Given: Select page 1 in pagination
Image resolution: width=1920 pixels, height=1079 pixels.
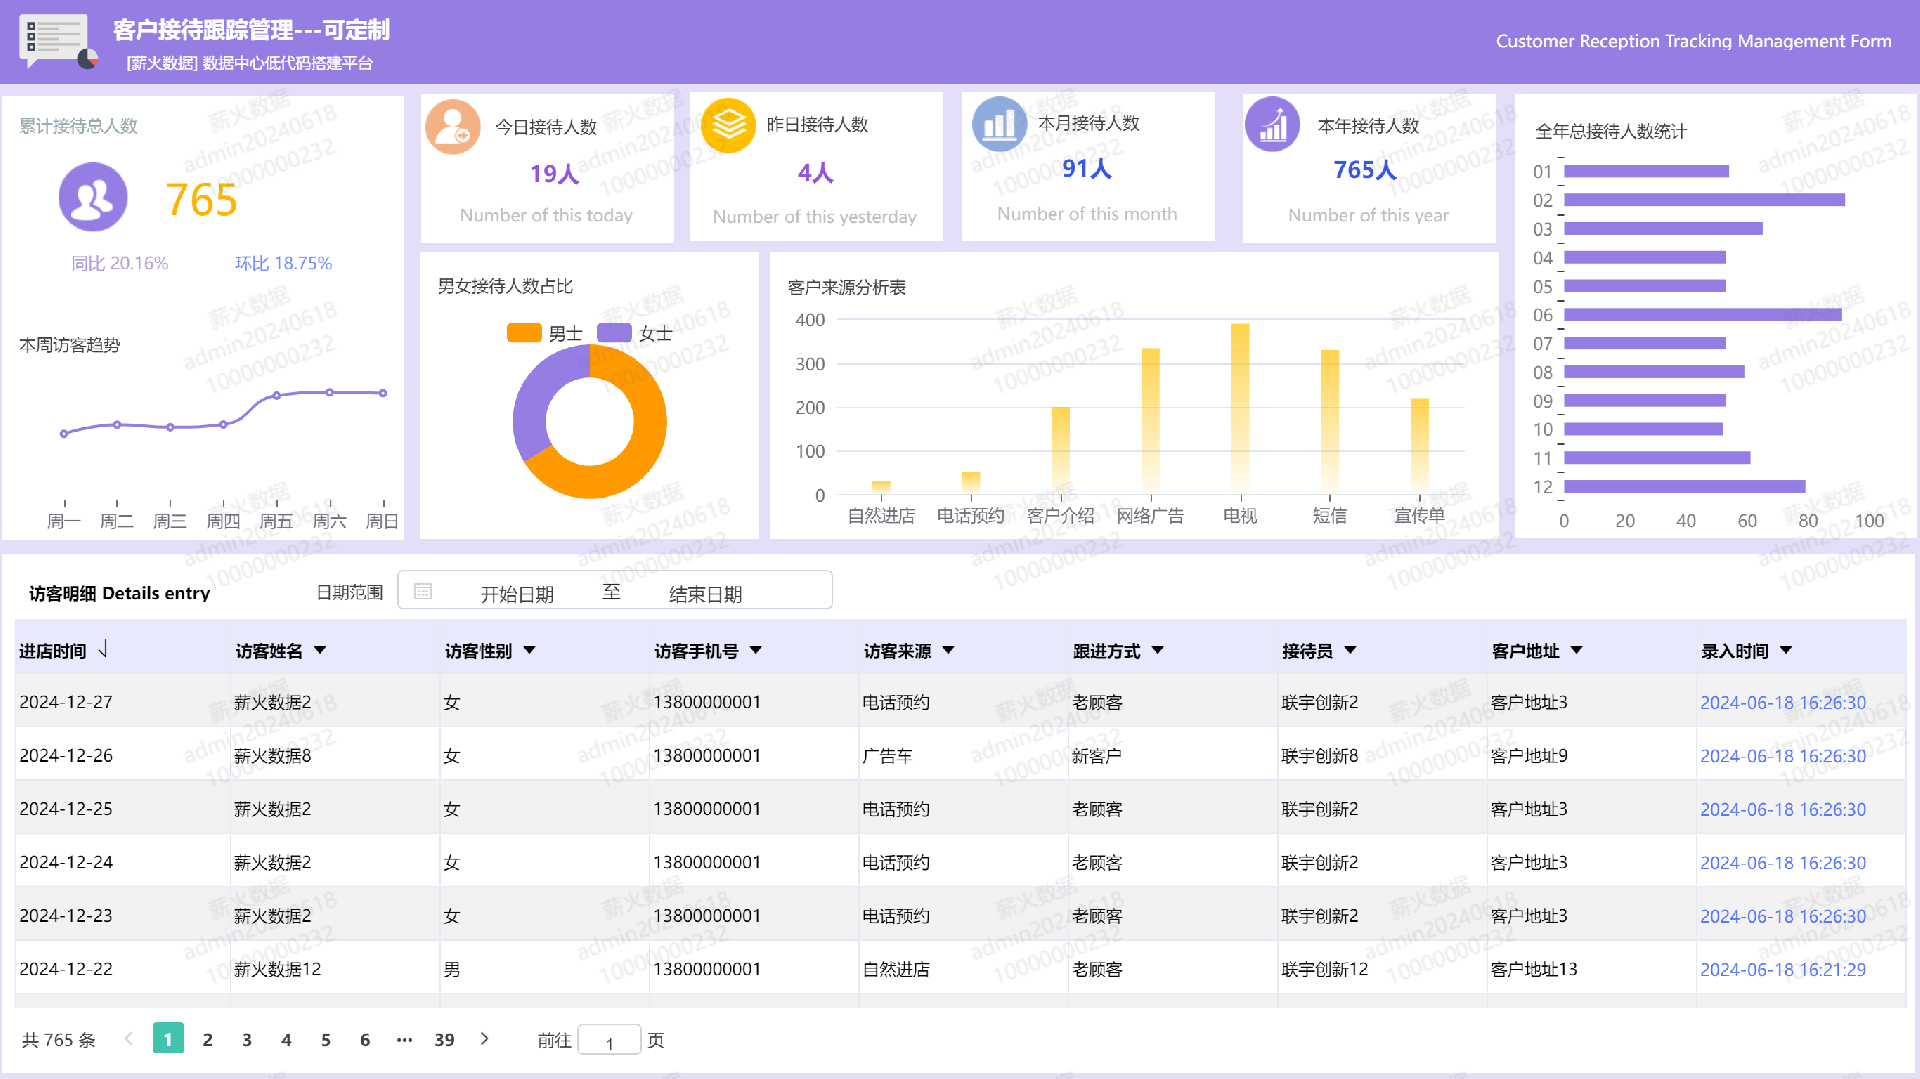Looking at the screenshot, I should (x=168, y=1039).
